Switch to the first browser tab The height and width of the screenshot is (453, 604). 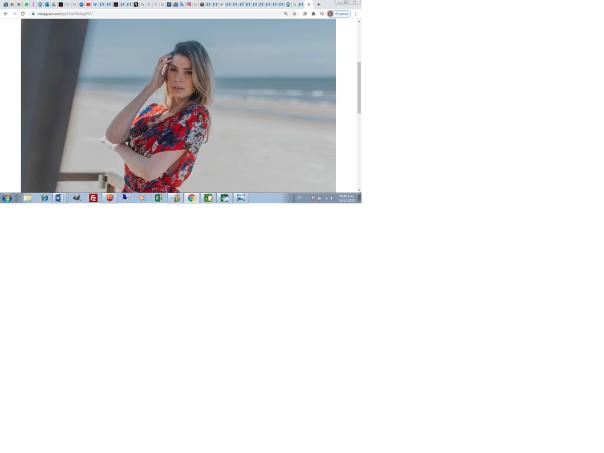click(x=5, y=4)
